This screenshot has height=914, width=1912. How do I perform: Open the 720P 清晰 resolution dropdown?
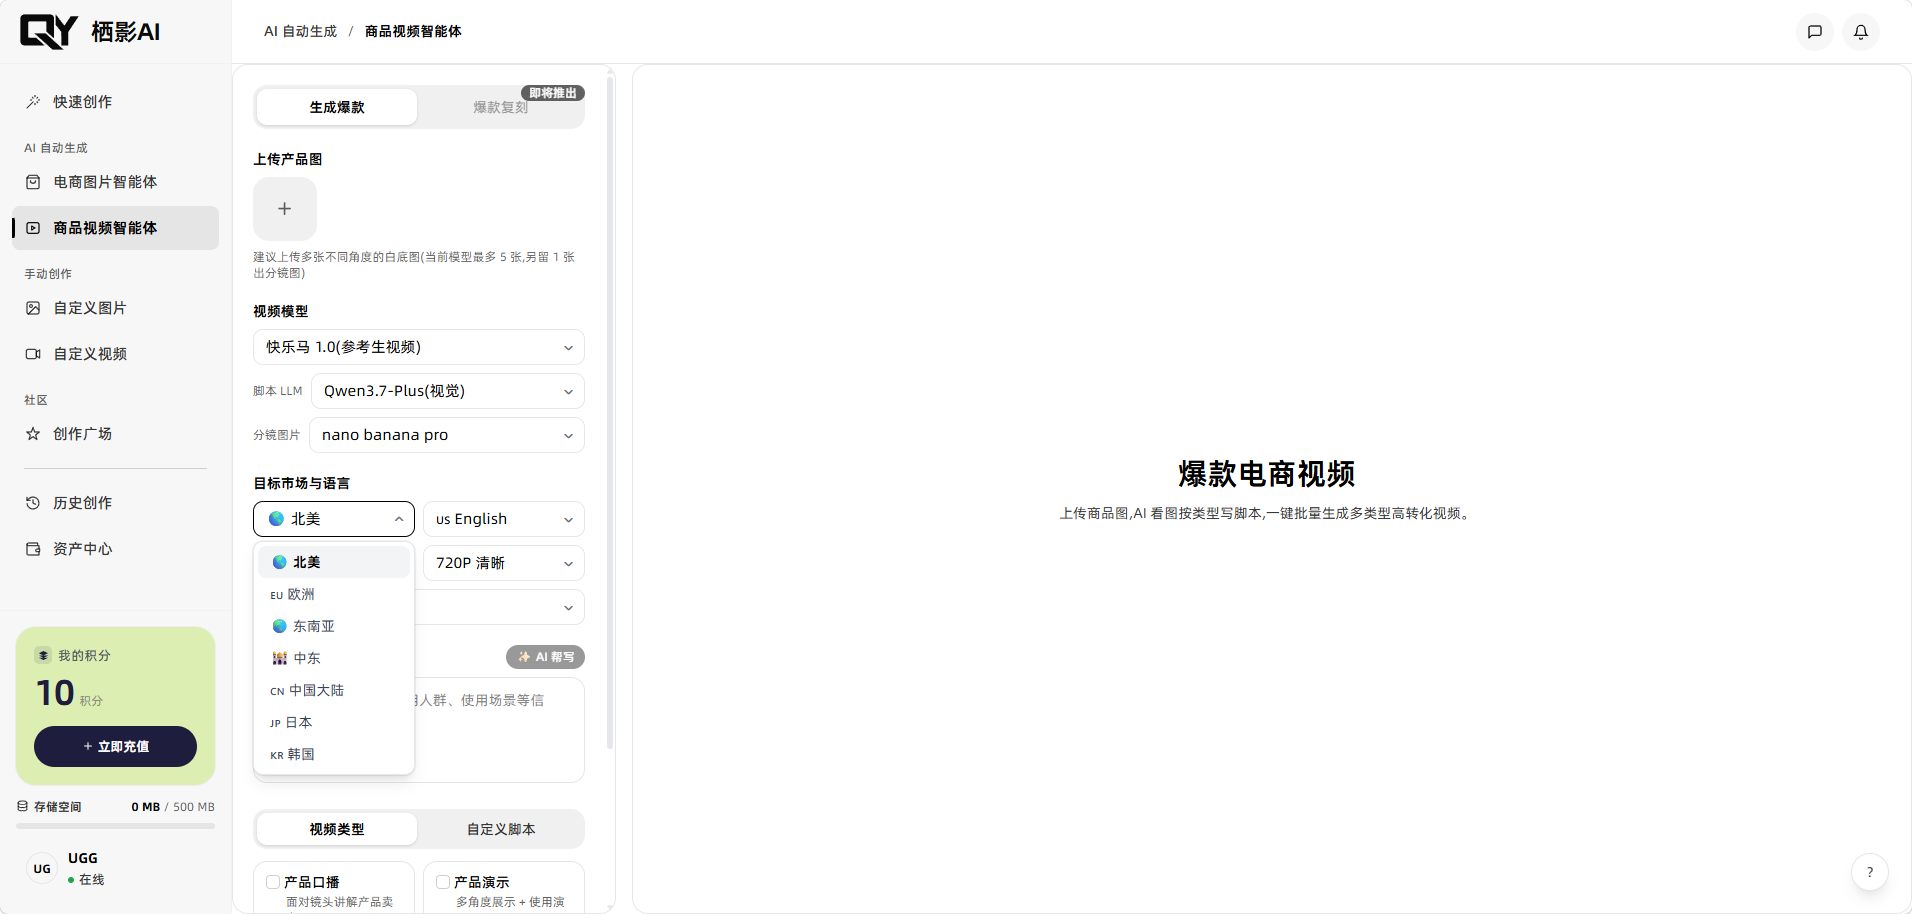[504, 563]
